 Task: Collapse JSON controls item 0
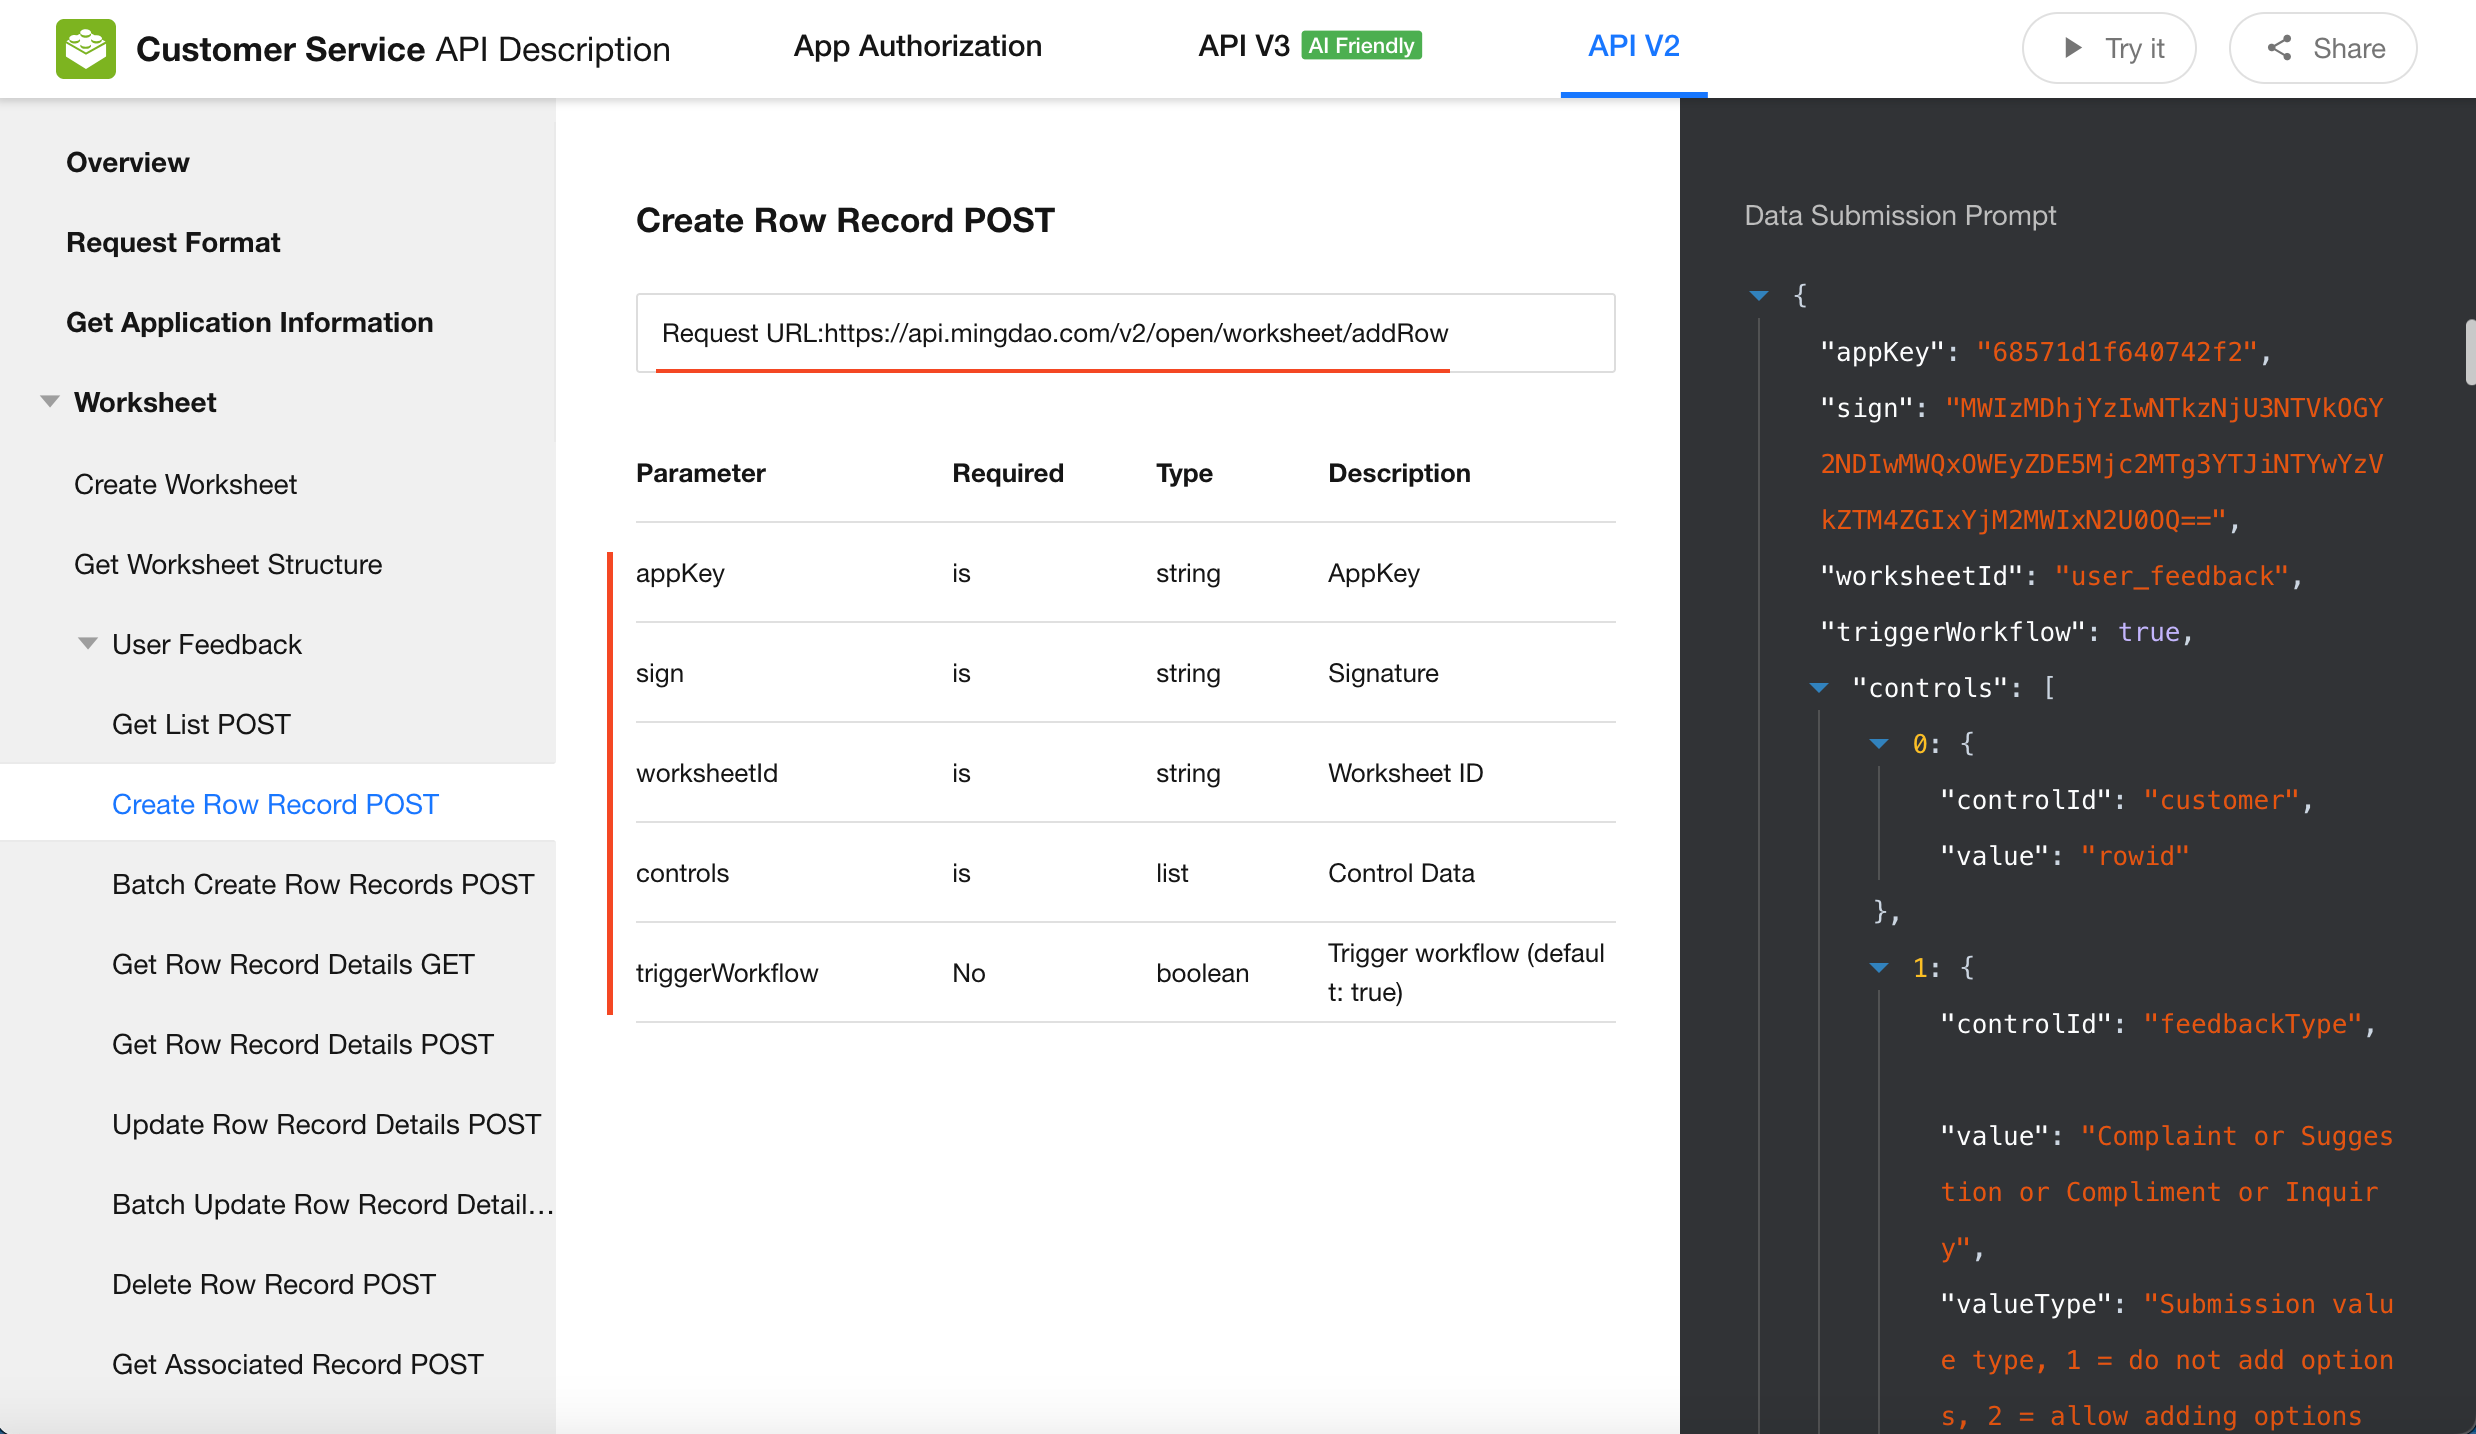(x=1879, y=743)
